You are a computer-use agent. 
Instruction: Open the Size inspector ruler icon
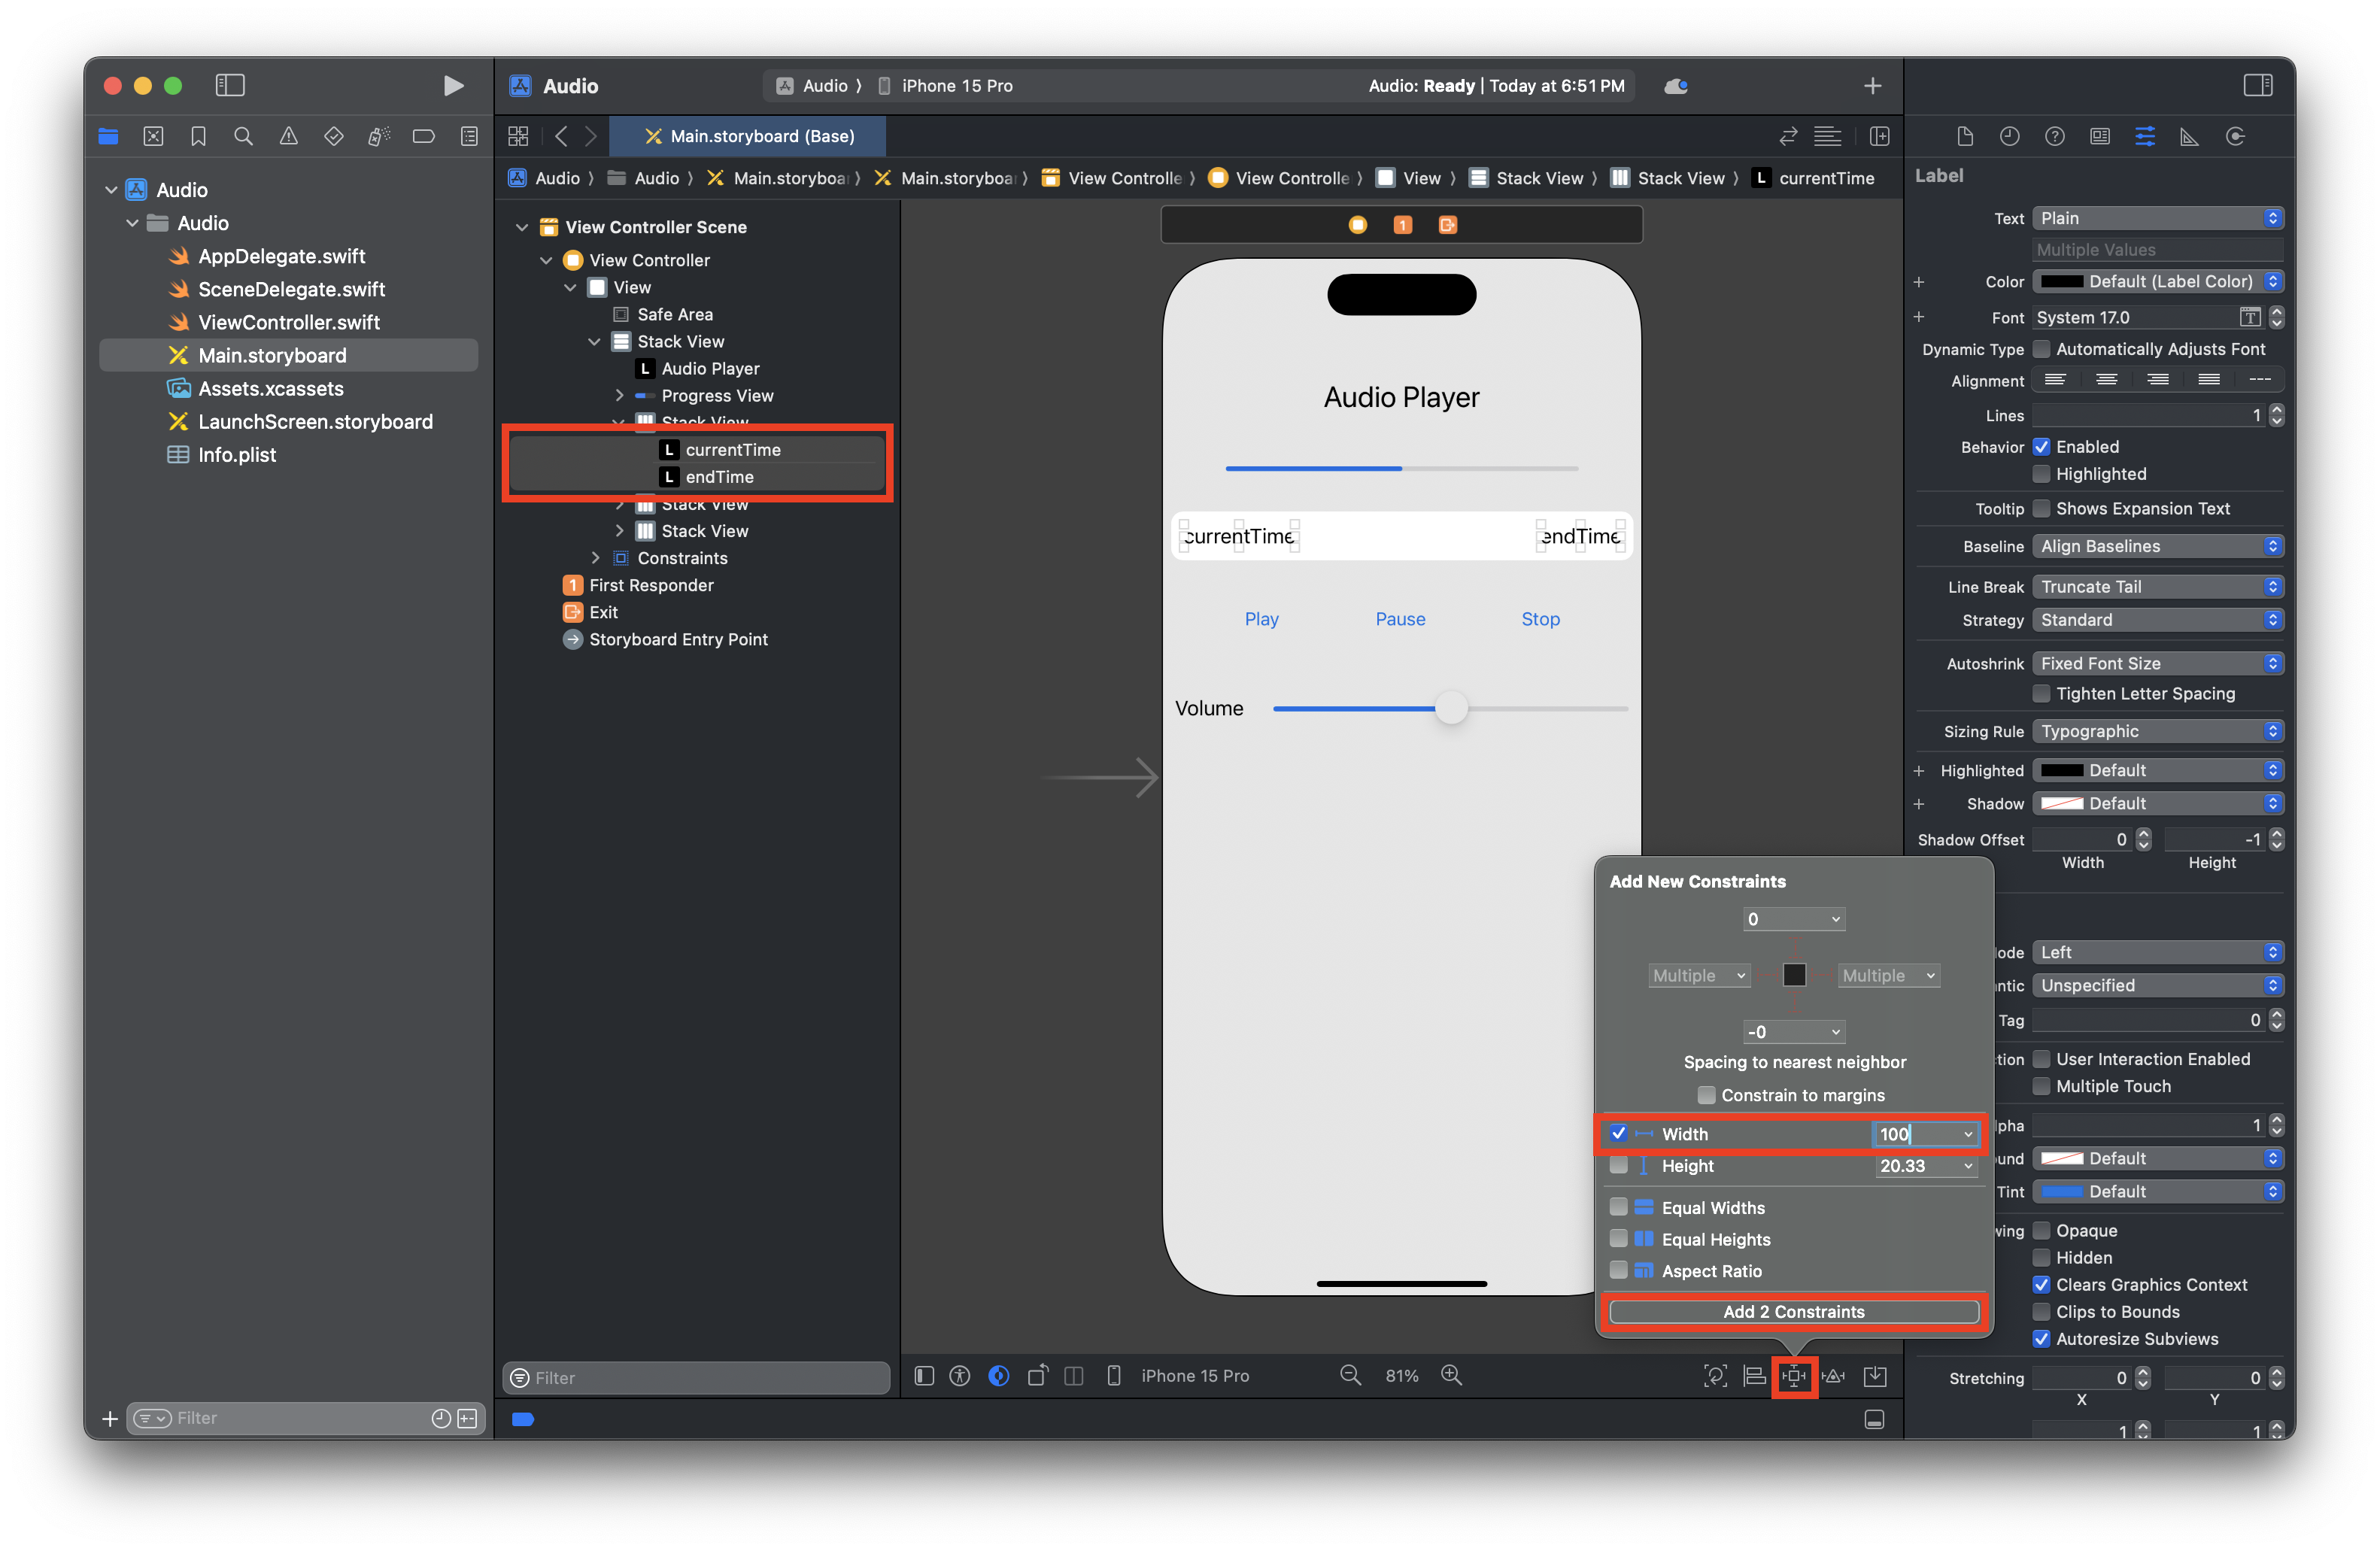pos(2189,136)
